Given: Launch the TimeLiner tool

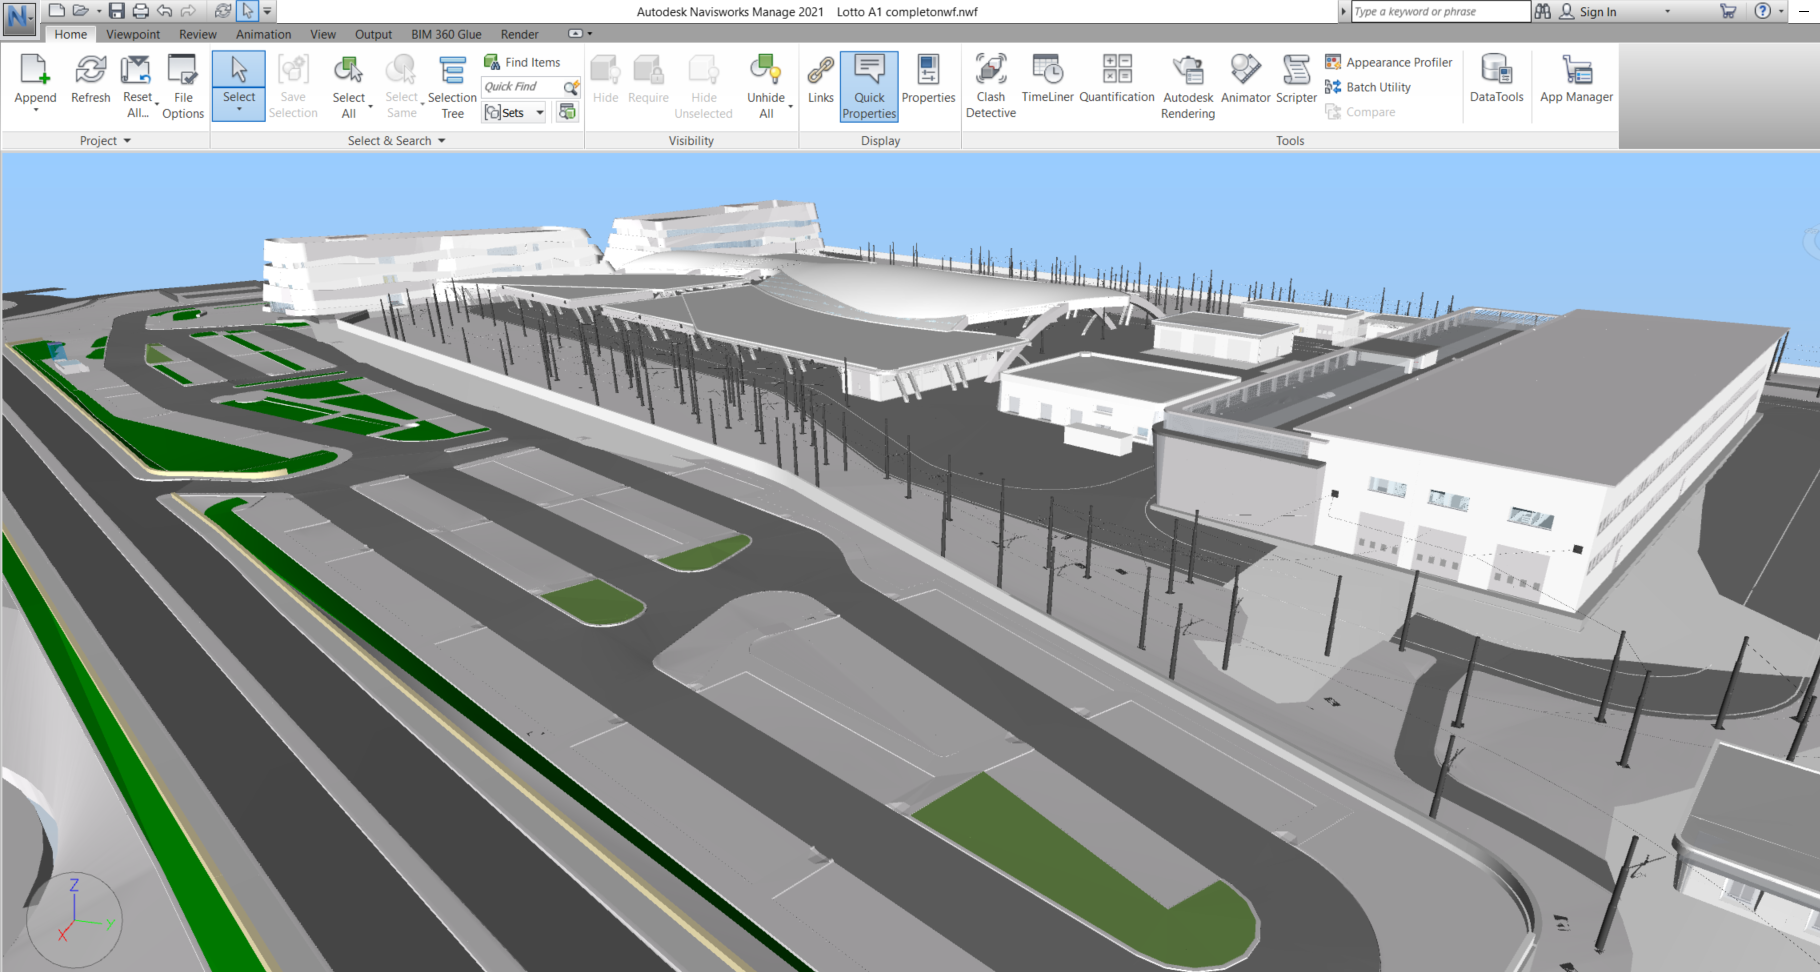Looking at the screenshot, I should [x=1047, y=80].
